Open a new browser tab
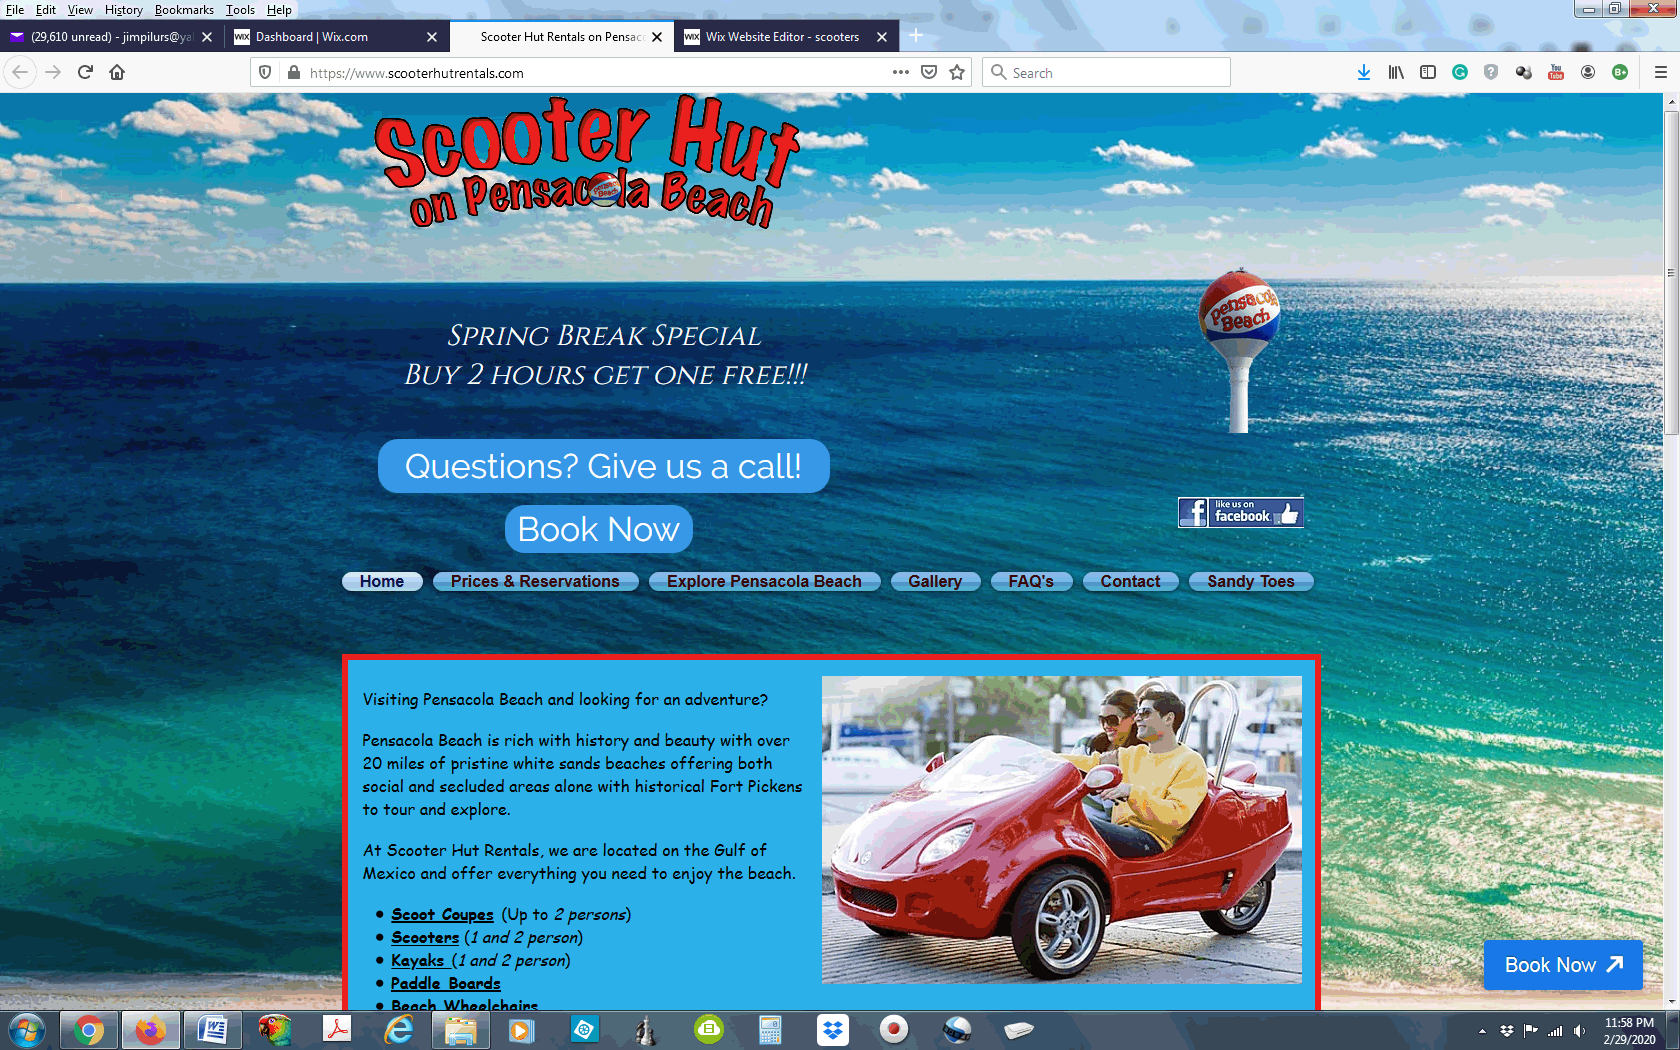Screen dimensions: 1680x1050 (915, 36)
